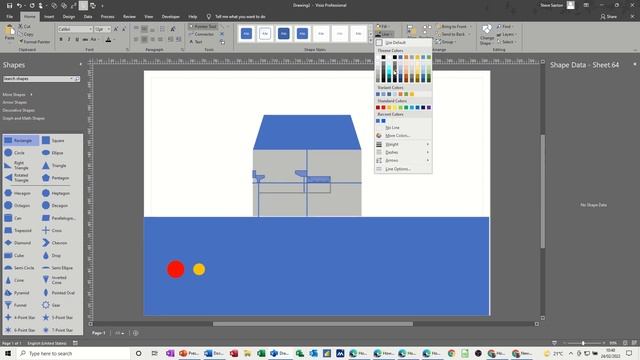Toggle Bold formatting

(x=61, y=40)
